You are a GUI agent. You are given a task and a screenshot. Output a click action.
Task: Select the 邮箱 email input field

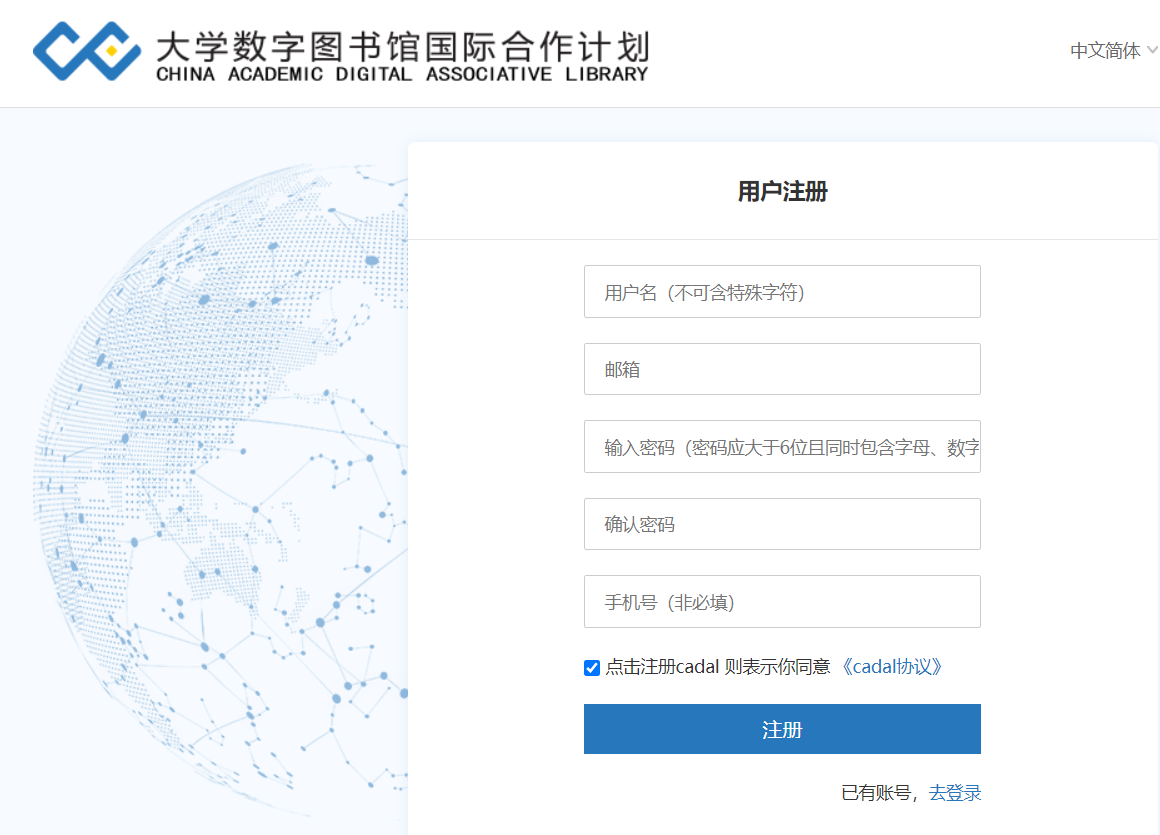pyautogui.click(x=782, y=369)
